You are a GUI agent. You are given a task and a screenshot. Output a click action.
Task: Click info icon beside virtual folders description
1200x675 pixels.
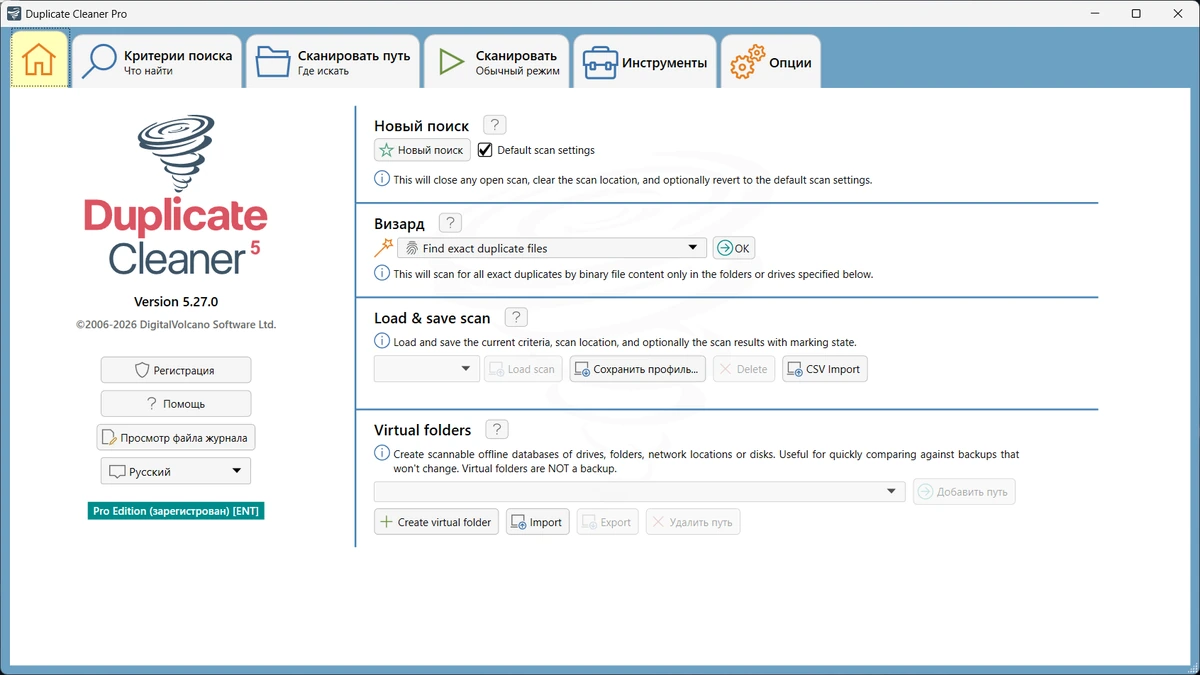(x=382, y=453)
